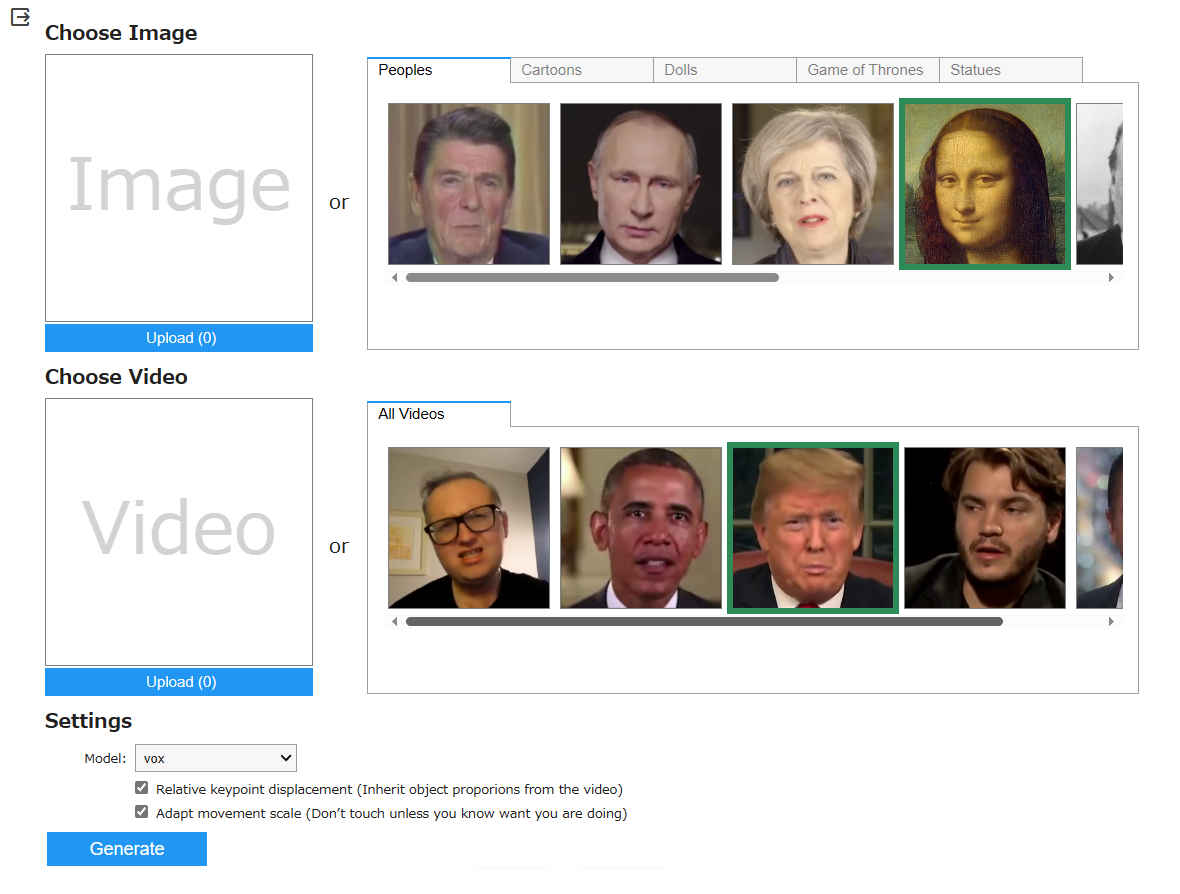
Task: Pick the highlighted blond-haired man video
Action: point(813,528)
